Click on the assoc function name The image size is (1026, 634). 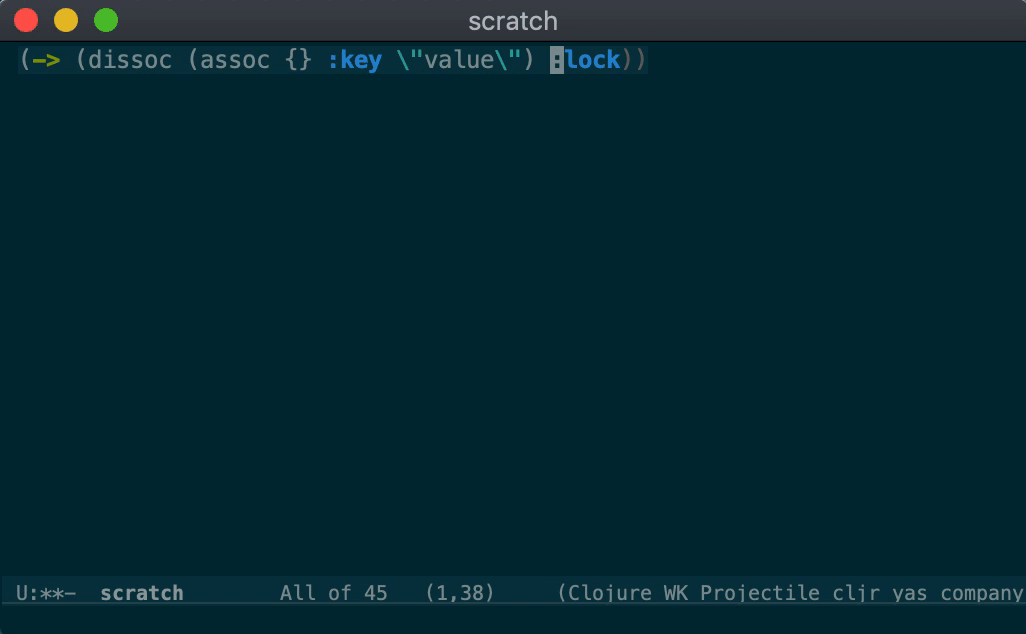235,60
